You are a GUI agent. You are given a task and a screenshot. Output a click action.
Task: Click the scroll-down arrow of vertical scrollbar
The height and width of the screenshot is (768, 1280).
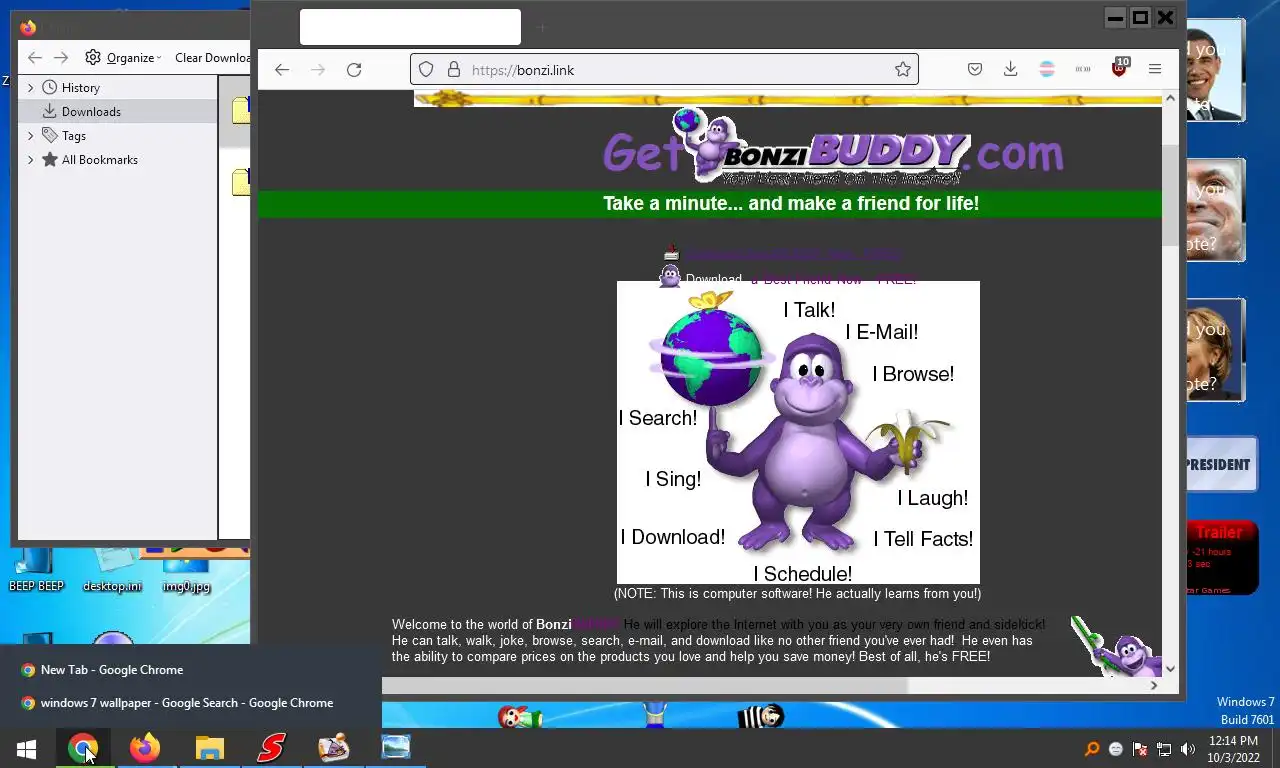(1170, 668)
